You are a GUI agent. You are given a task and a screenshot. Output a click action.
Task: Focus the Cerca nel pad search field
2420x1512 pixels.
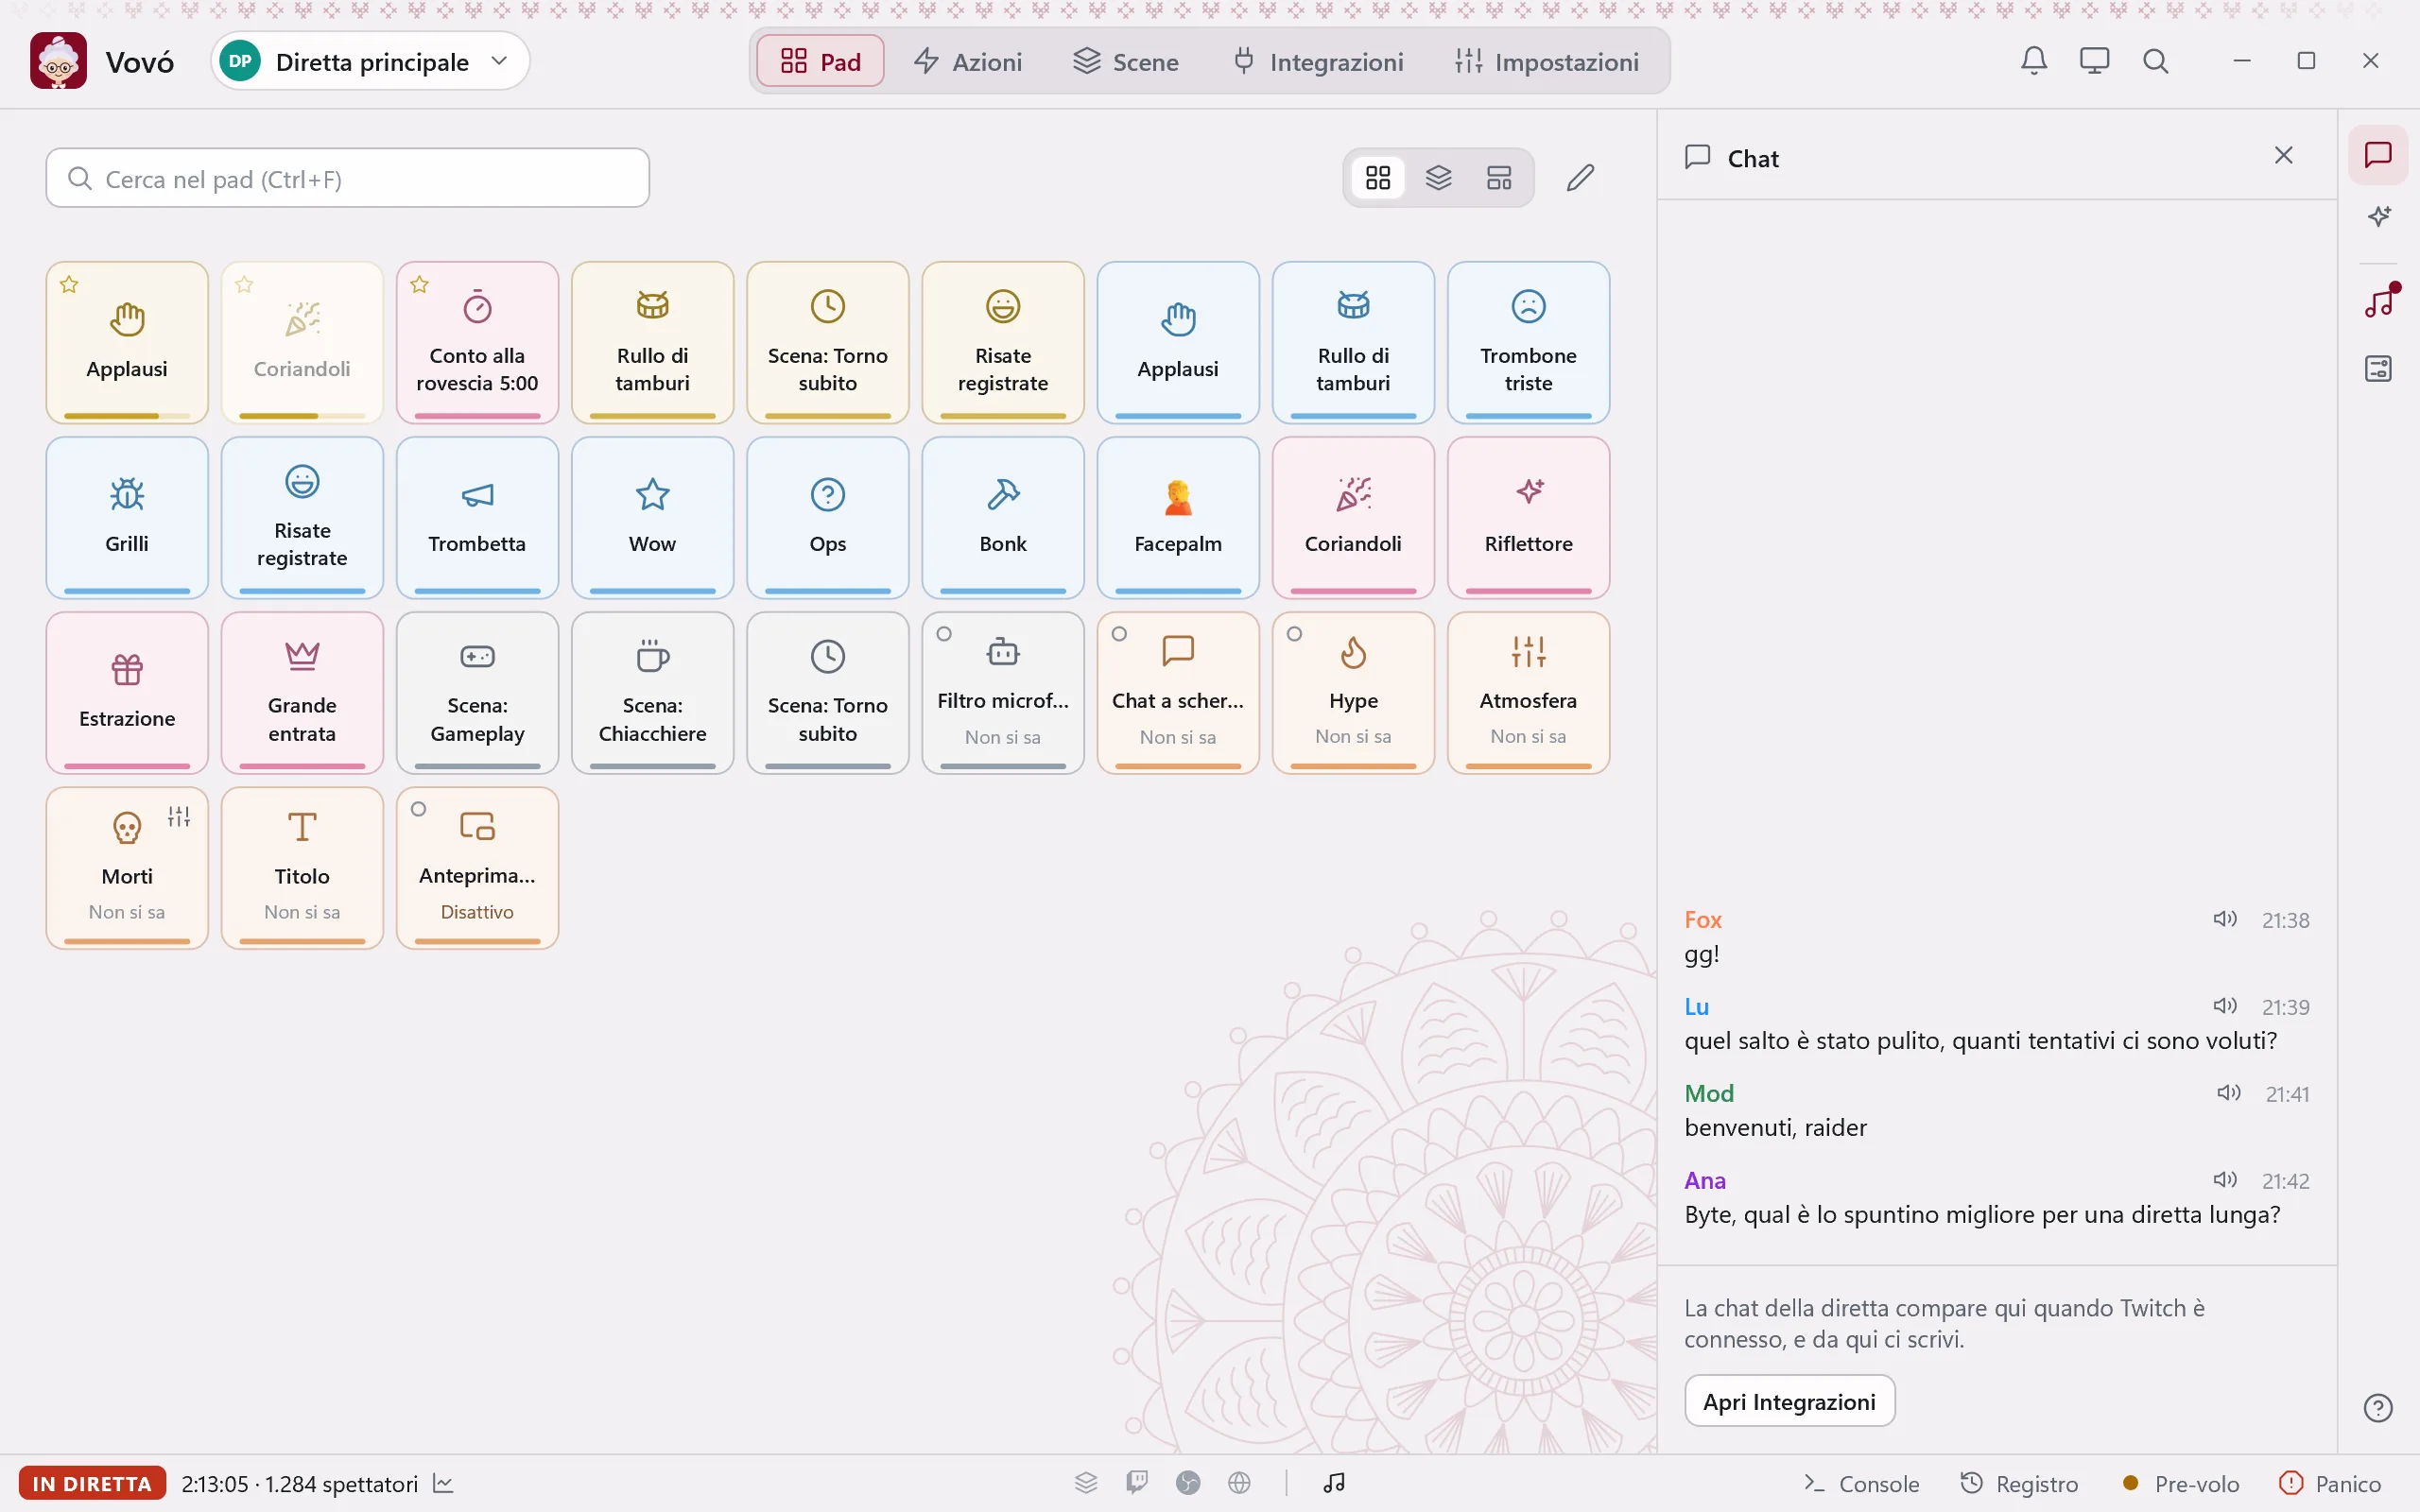(347, 178)
